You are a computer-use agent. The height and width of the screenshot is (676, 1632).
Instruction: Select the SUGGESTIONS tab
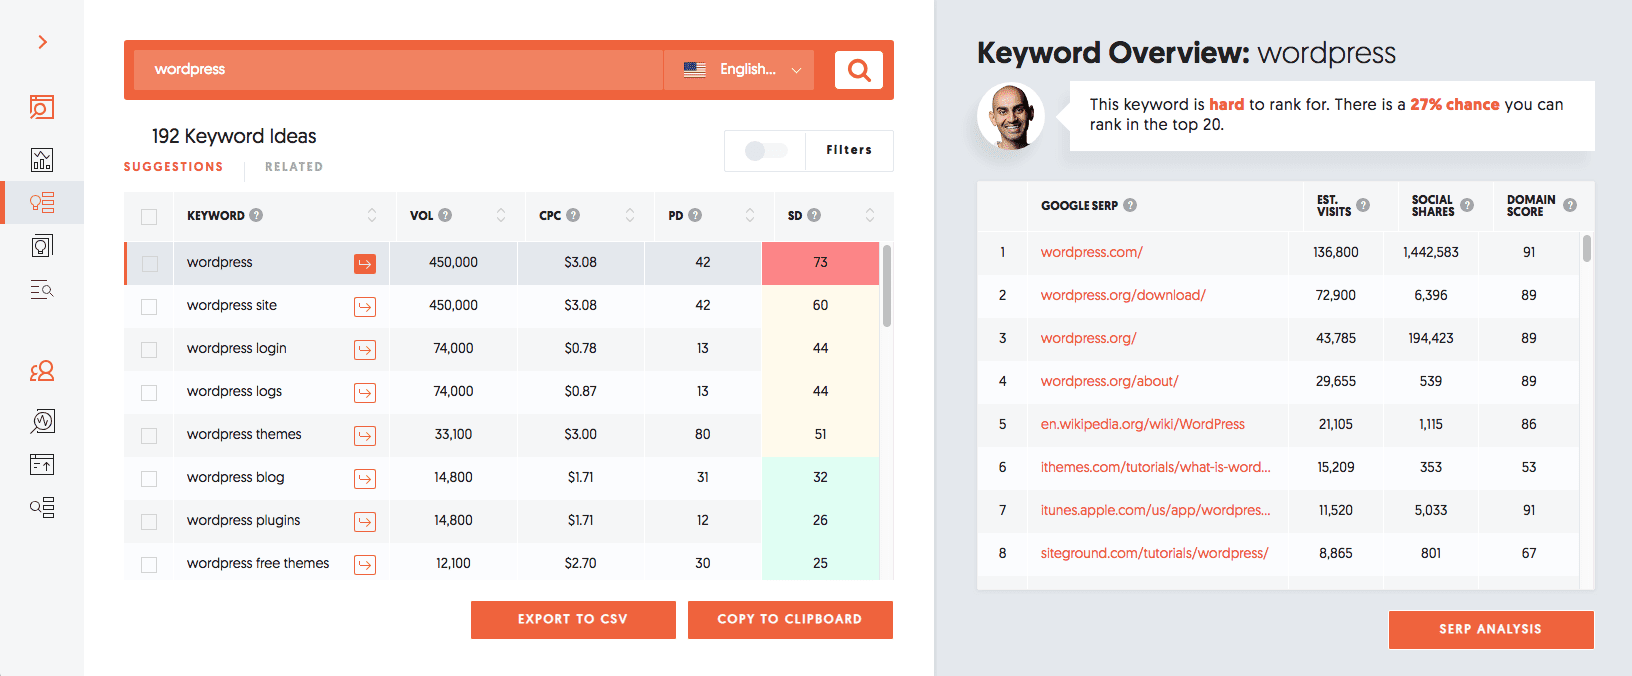pos(173,167)
